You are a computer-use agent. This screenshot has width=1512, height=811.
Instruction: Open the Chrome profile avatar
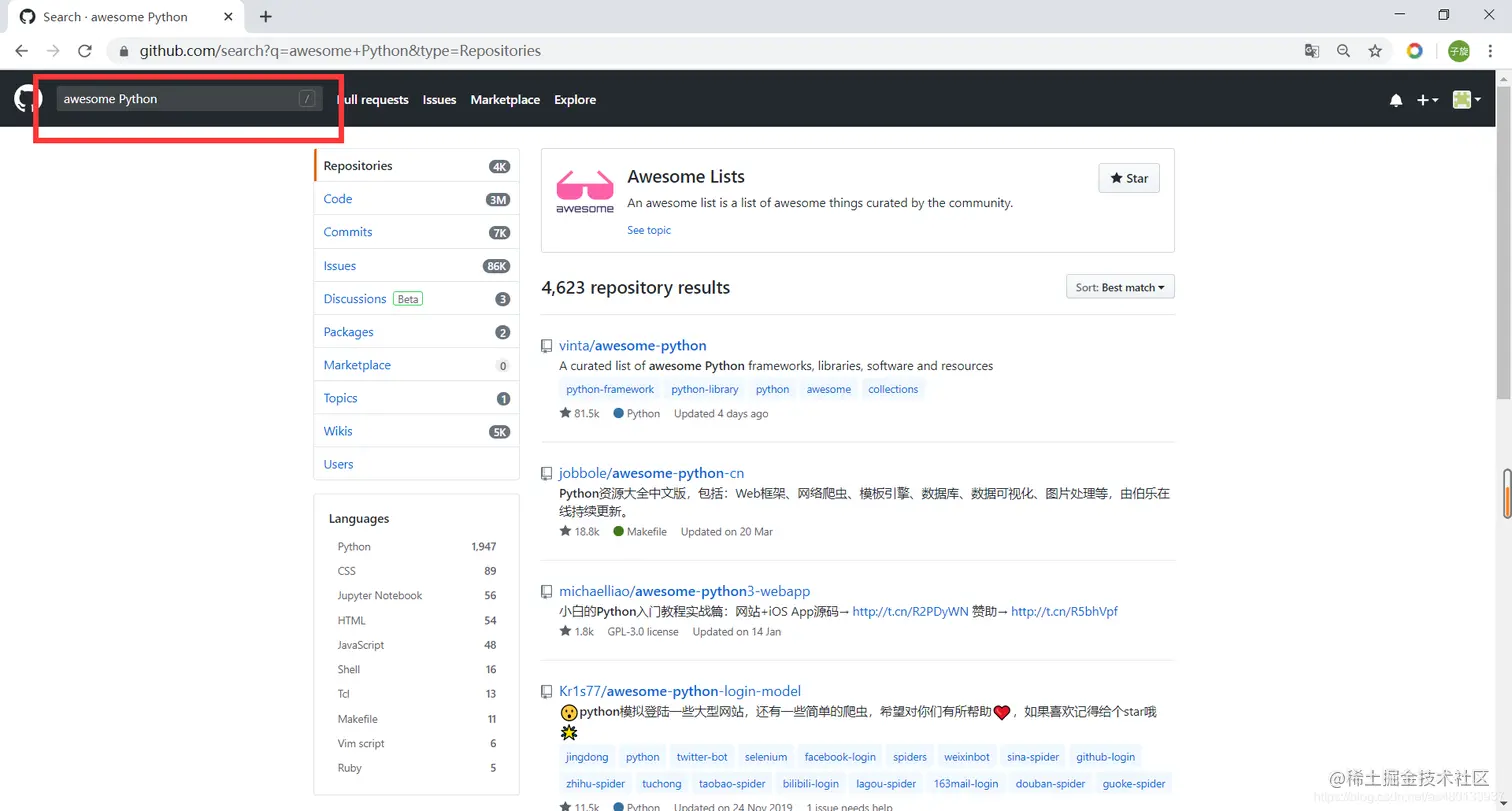coord(1459,51)
